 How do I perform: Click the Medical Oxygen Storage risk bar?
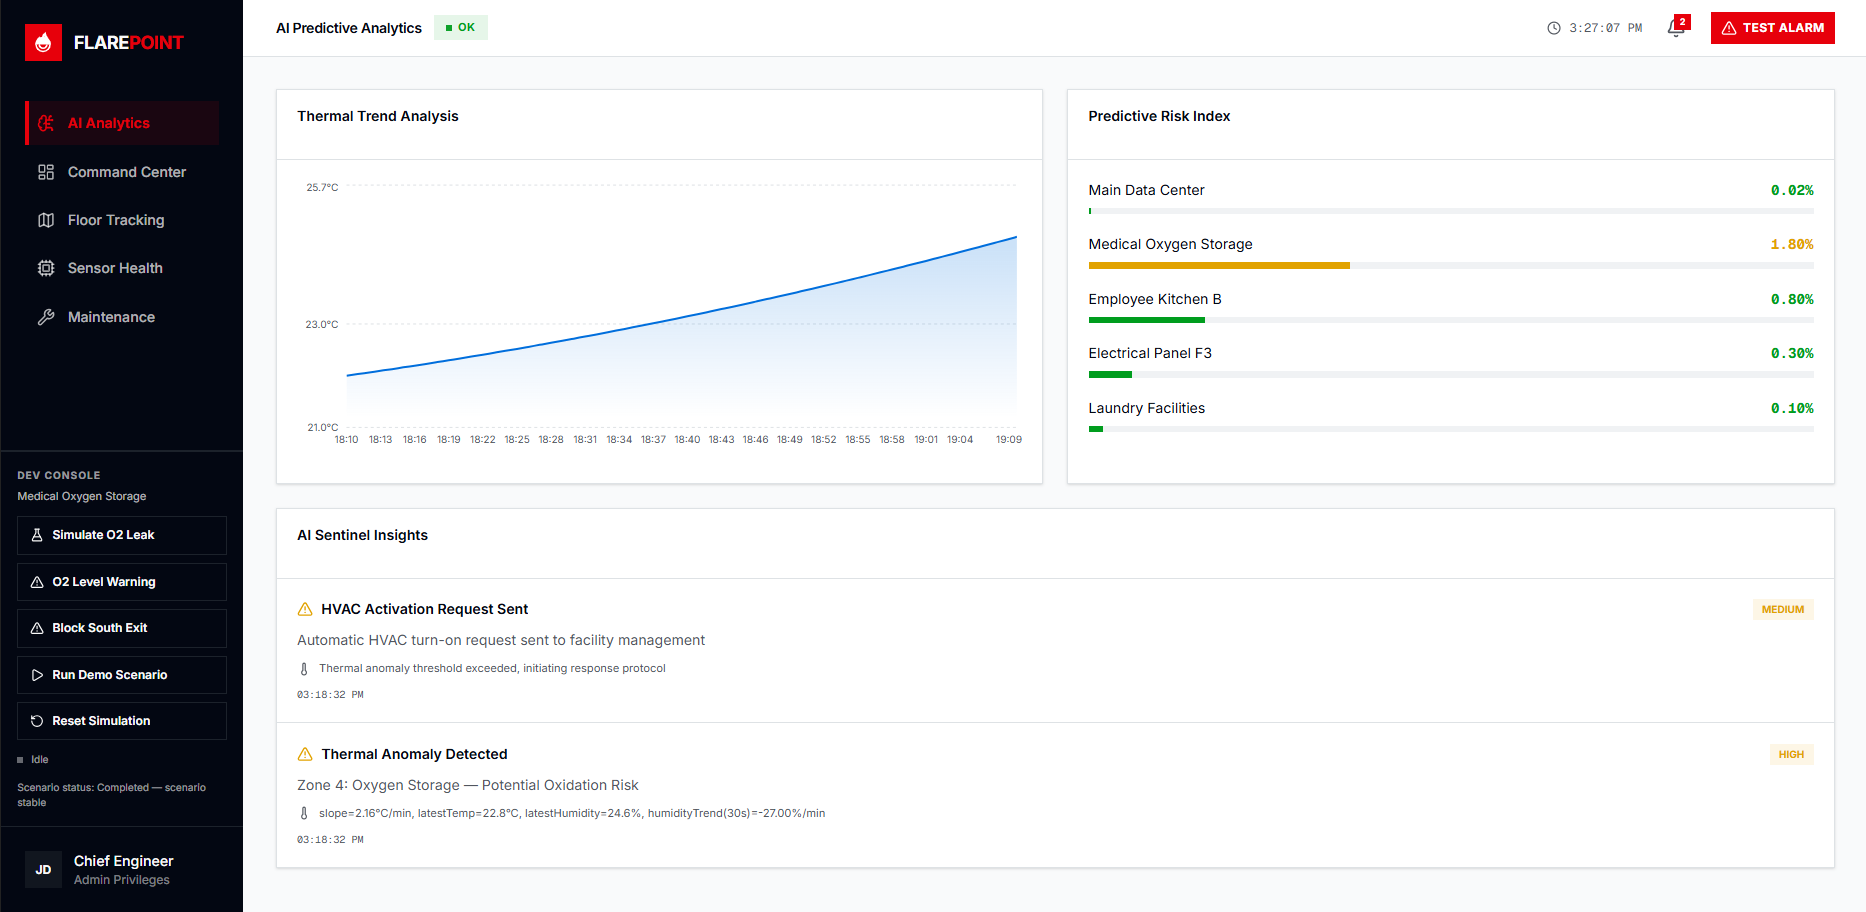[1218, 265]
